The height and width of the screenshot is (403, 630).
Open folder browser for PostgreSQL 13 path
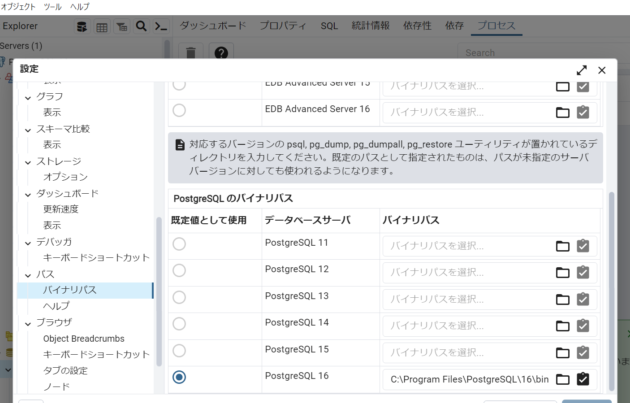(x=562, y=299)
